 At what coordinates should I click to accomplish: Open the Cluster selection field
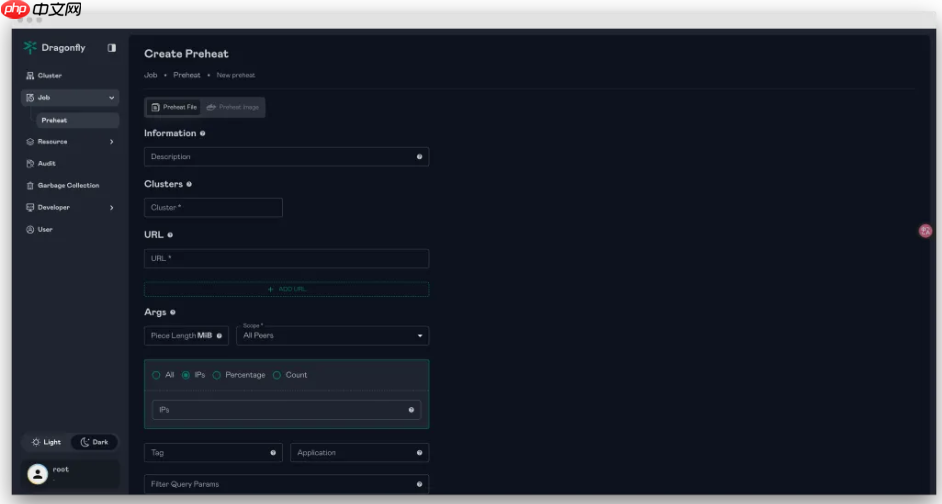pos(213,208)
